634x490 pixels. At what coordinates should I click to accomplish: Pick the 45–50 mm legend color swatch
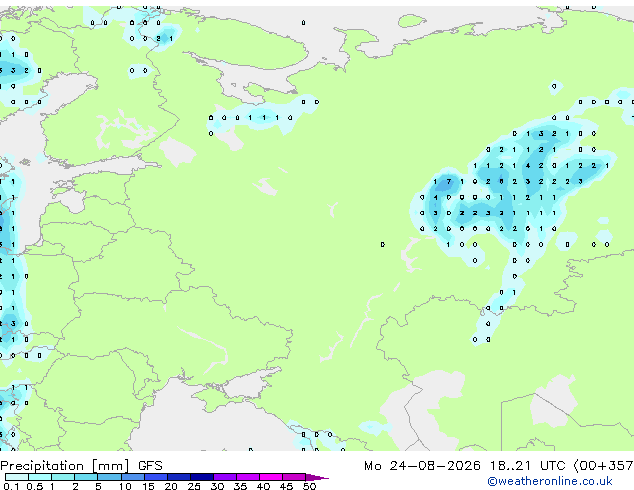(x=294, y=477)
